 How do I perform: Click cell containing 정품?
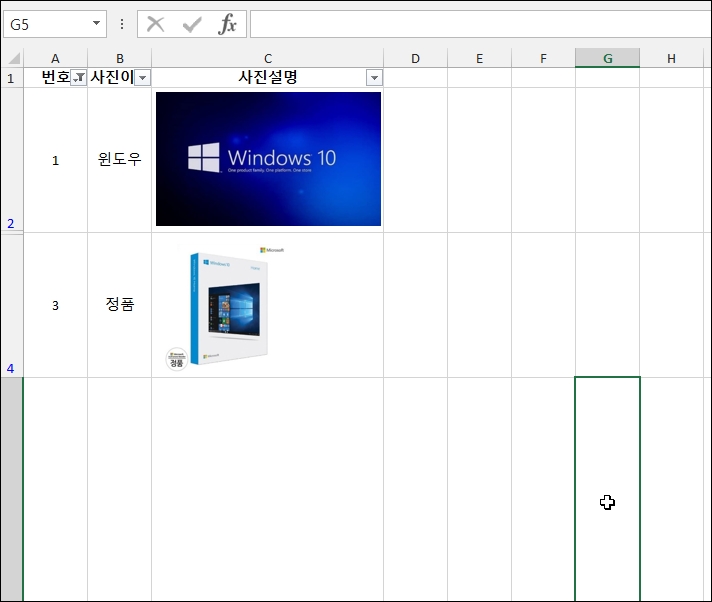(x=119, y=305)
